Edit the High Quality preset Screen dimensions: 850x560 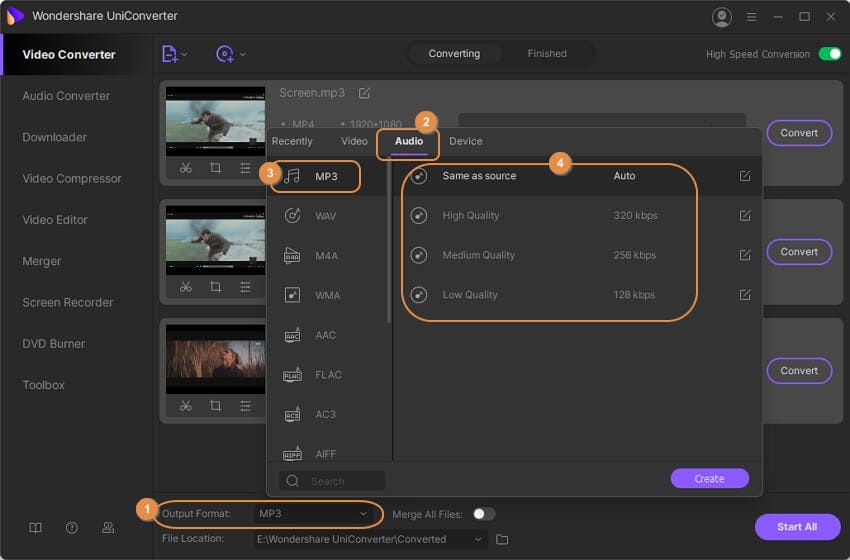pos(745,215)
